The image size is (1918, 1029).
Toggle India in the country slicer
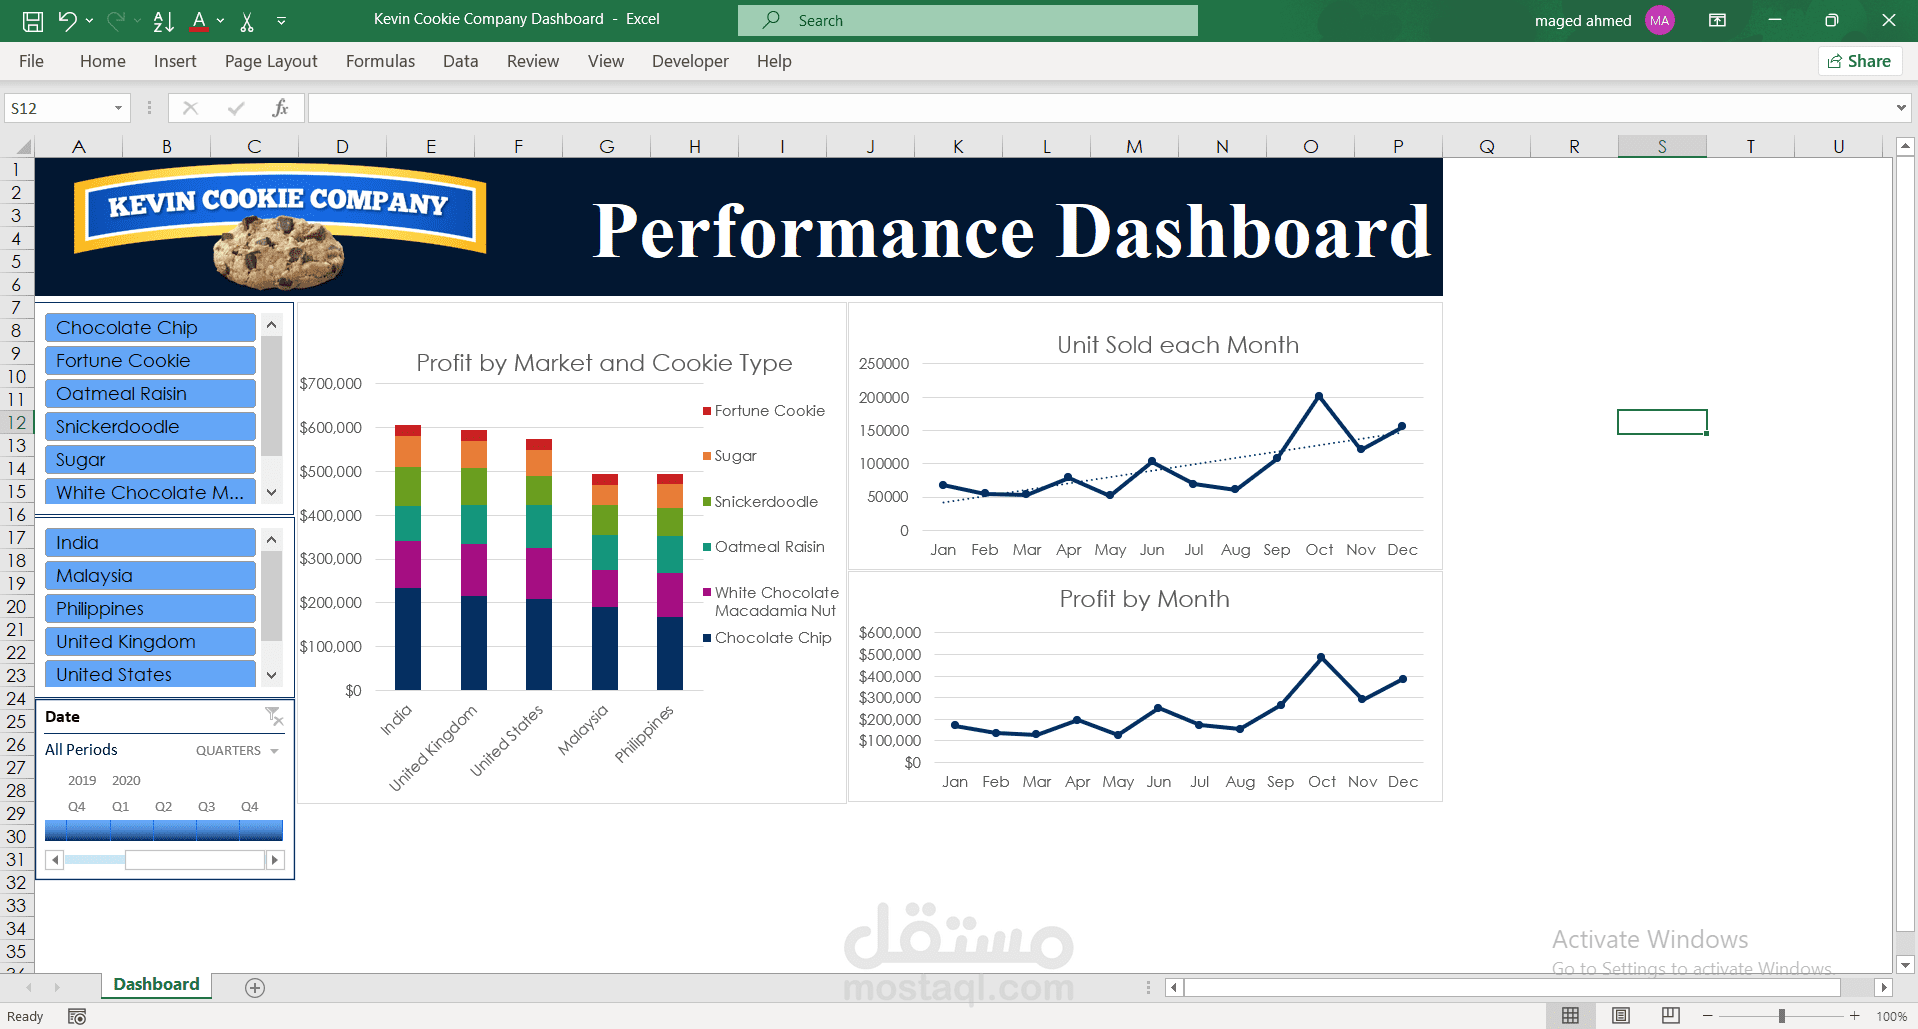point(149,542)
